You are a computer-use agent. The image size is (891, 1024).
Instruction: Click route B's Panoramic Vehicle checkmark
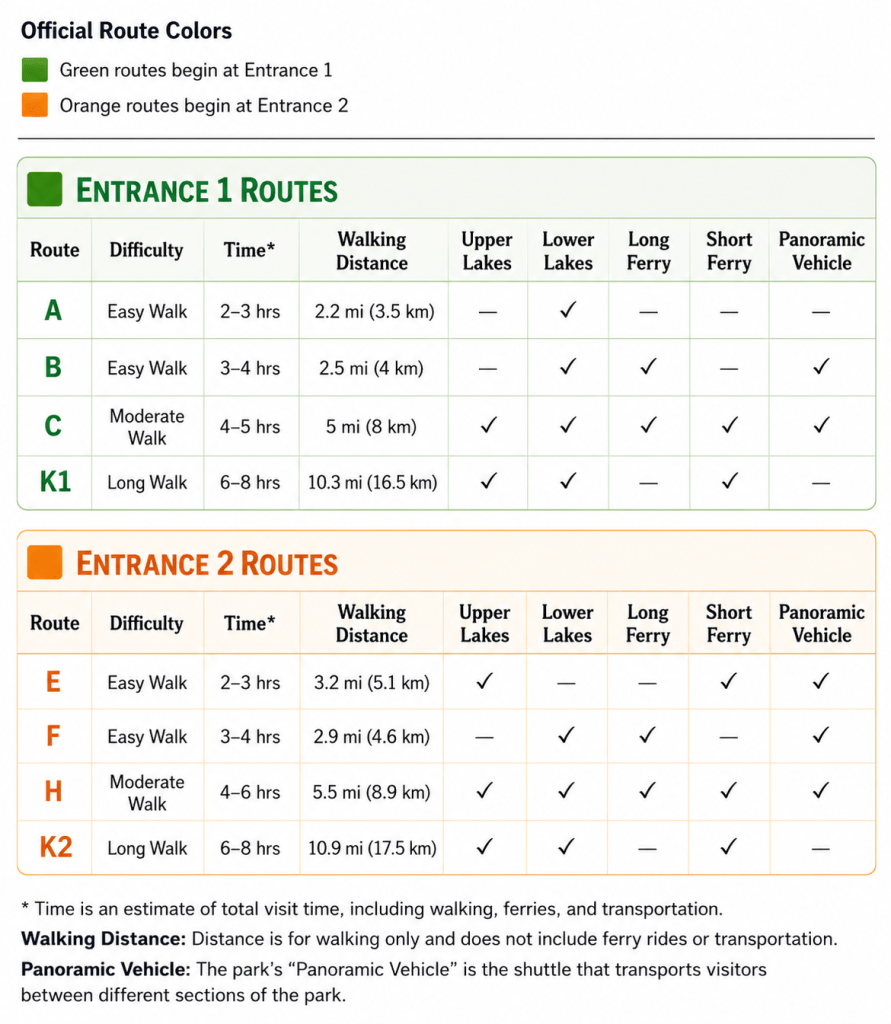pos(821,366)
